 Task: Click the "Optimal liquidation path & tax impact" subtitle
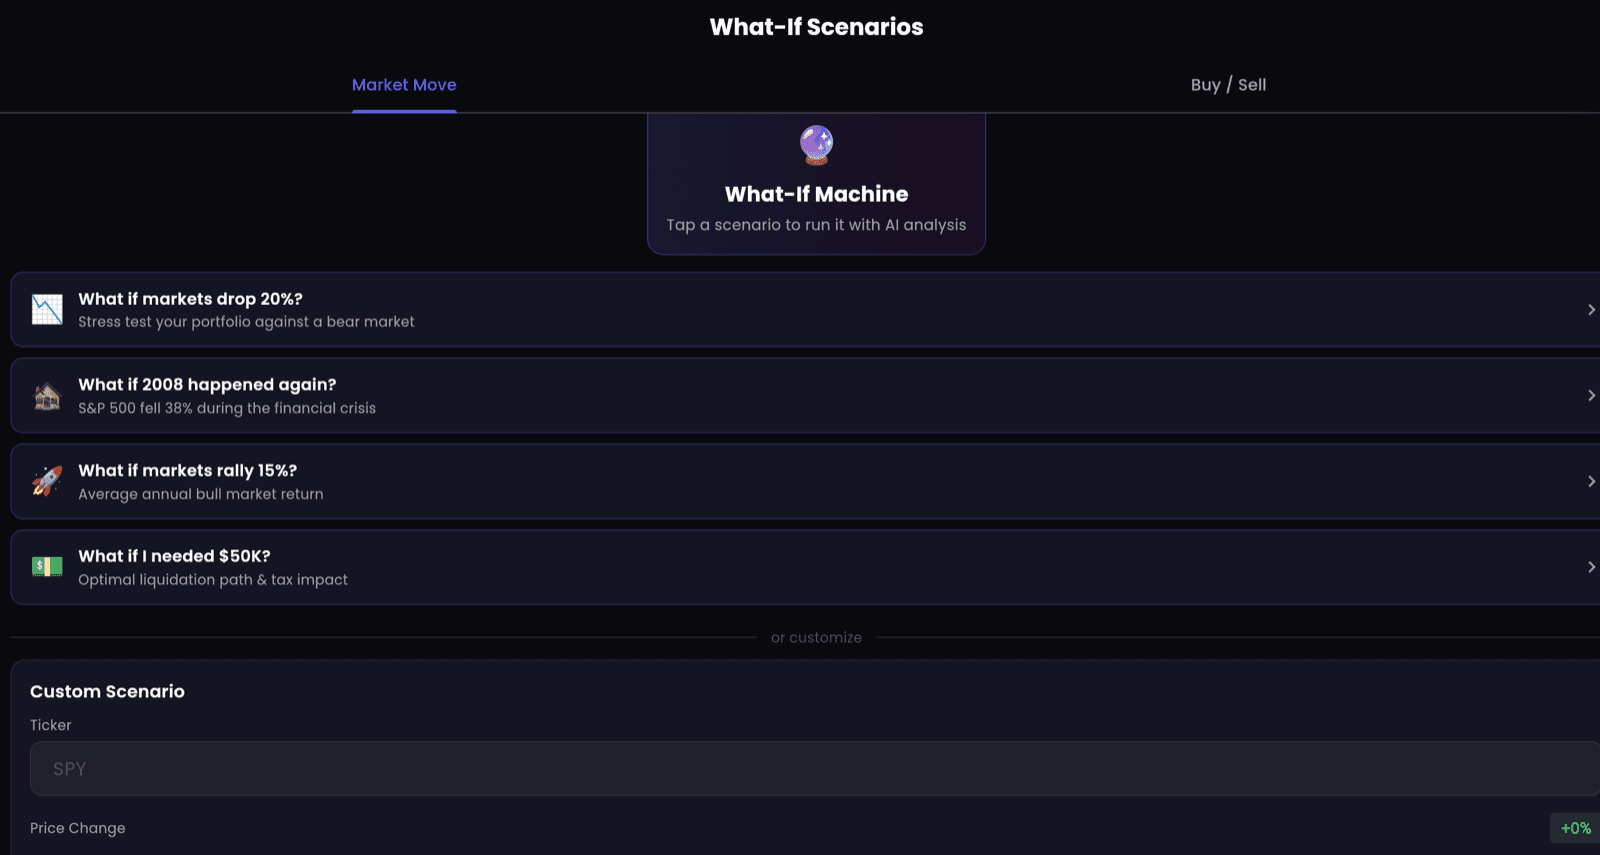[213, 580]
